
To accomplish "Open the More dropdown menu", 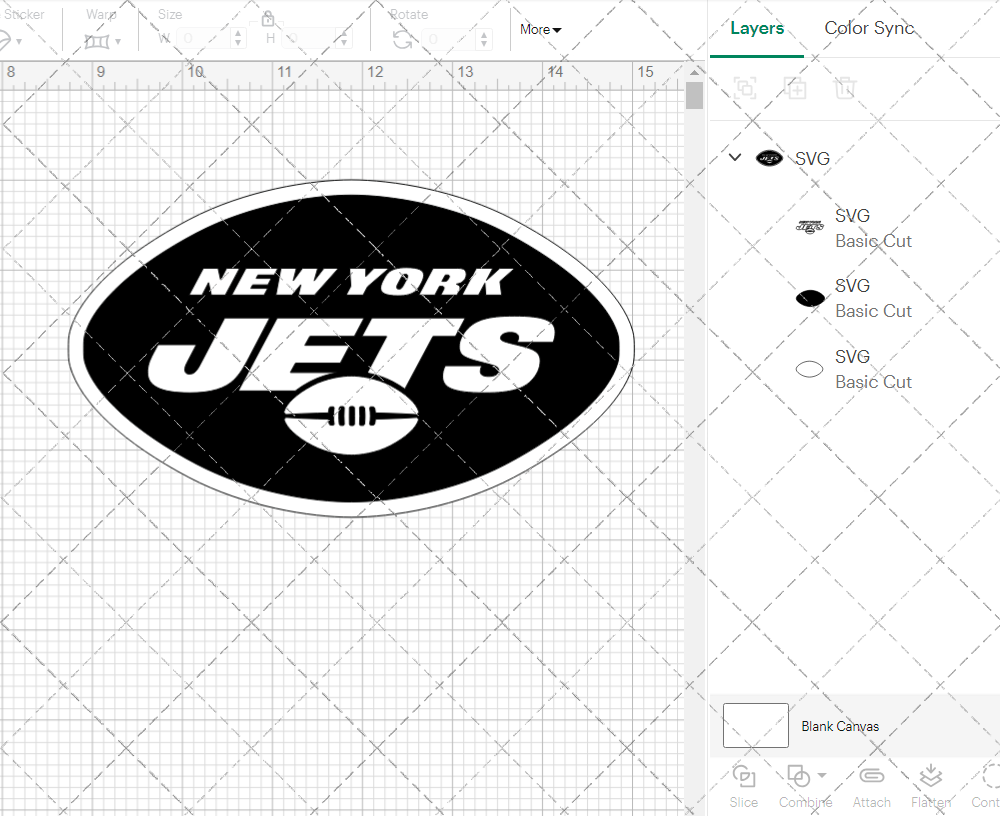I will click(x=540, y=30).
